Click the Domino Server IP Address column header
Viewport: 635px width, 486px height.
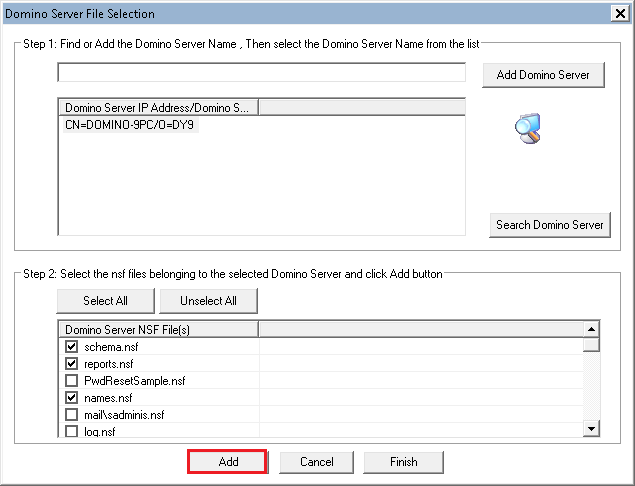pos(158,108)
